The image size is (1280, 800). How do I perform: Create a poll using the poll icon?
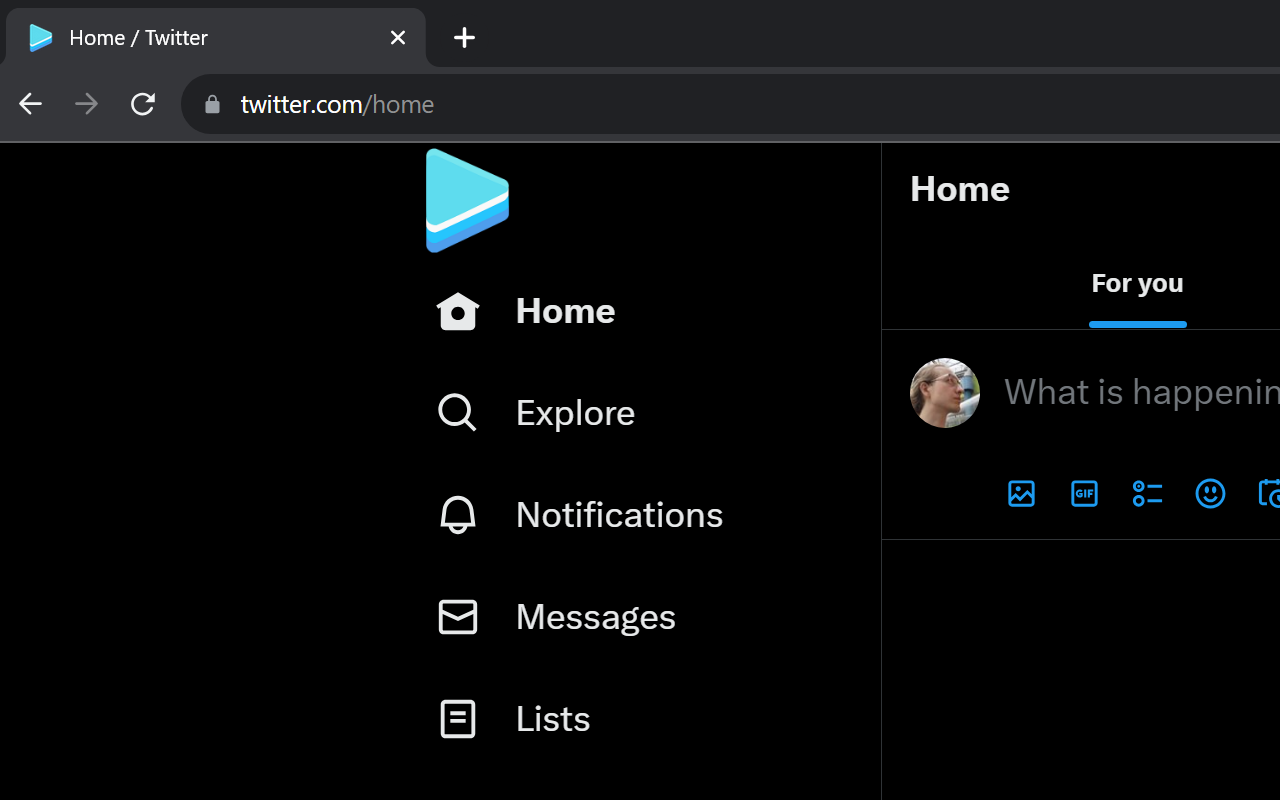click(1147, 493)
